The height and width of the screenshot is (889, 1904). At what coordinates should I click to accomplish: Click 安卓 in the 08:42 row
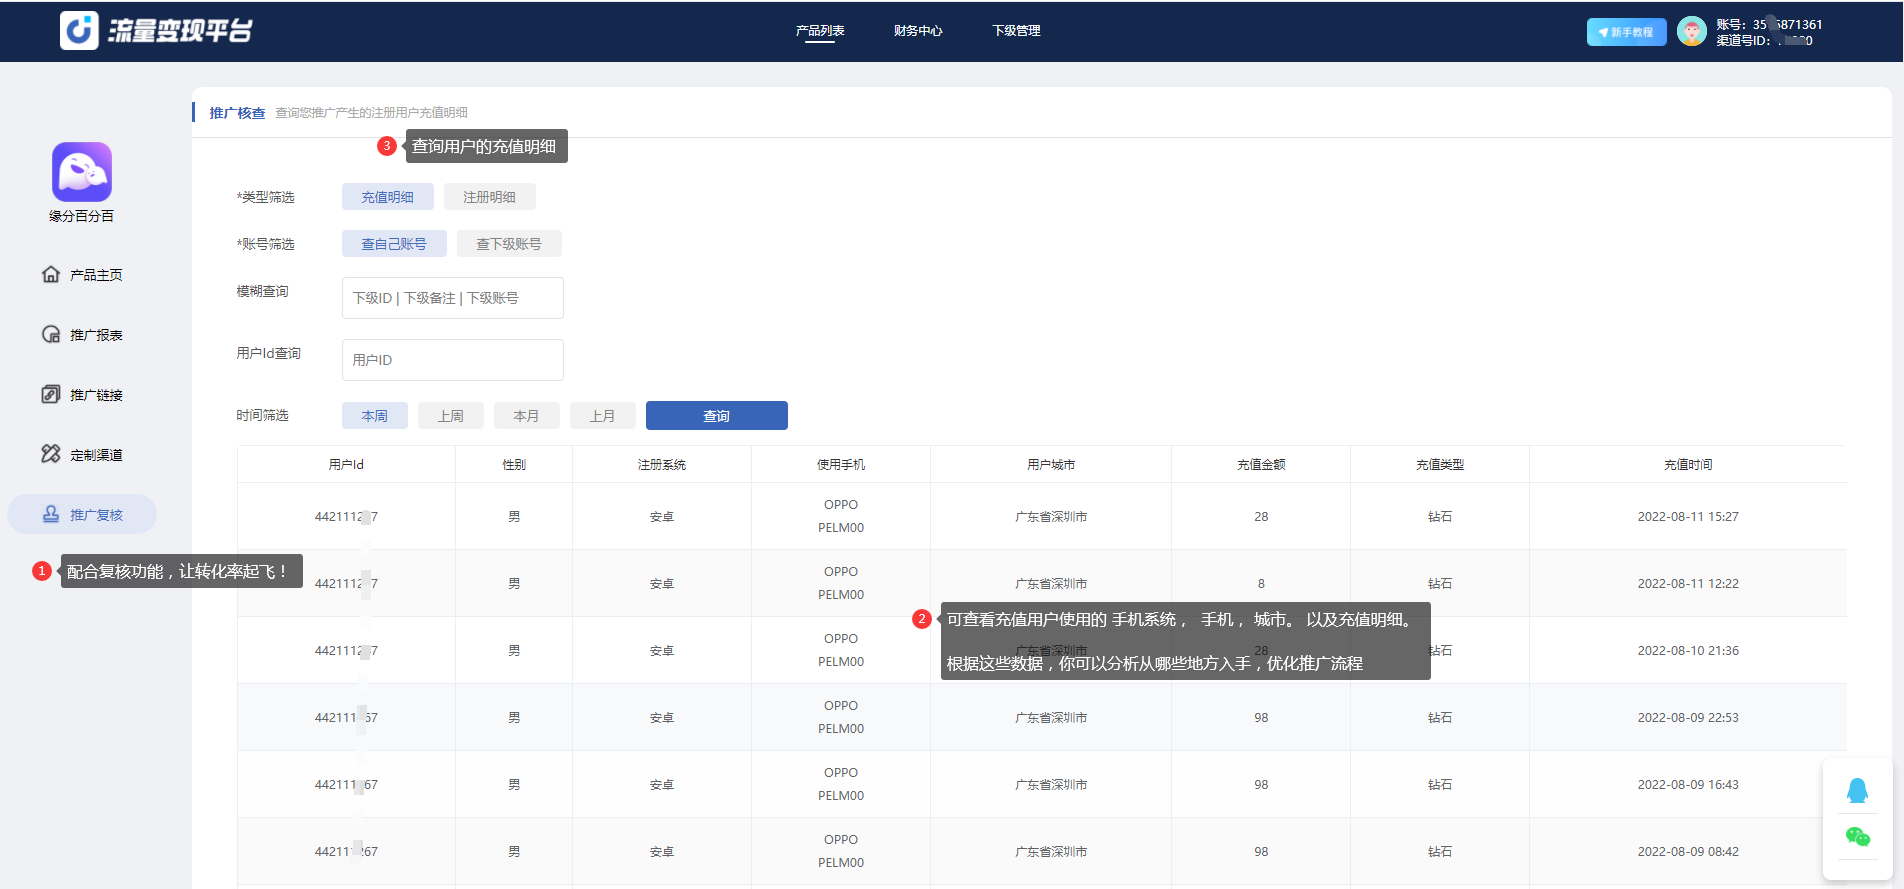tap(662, 852)
